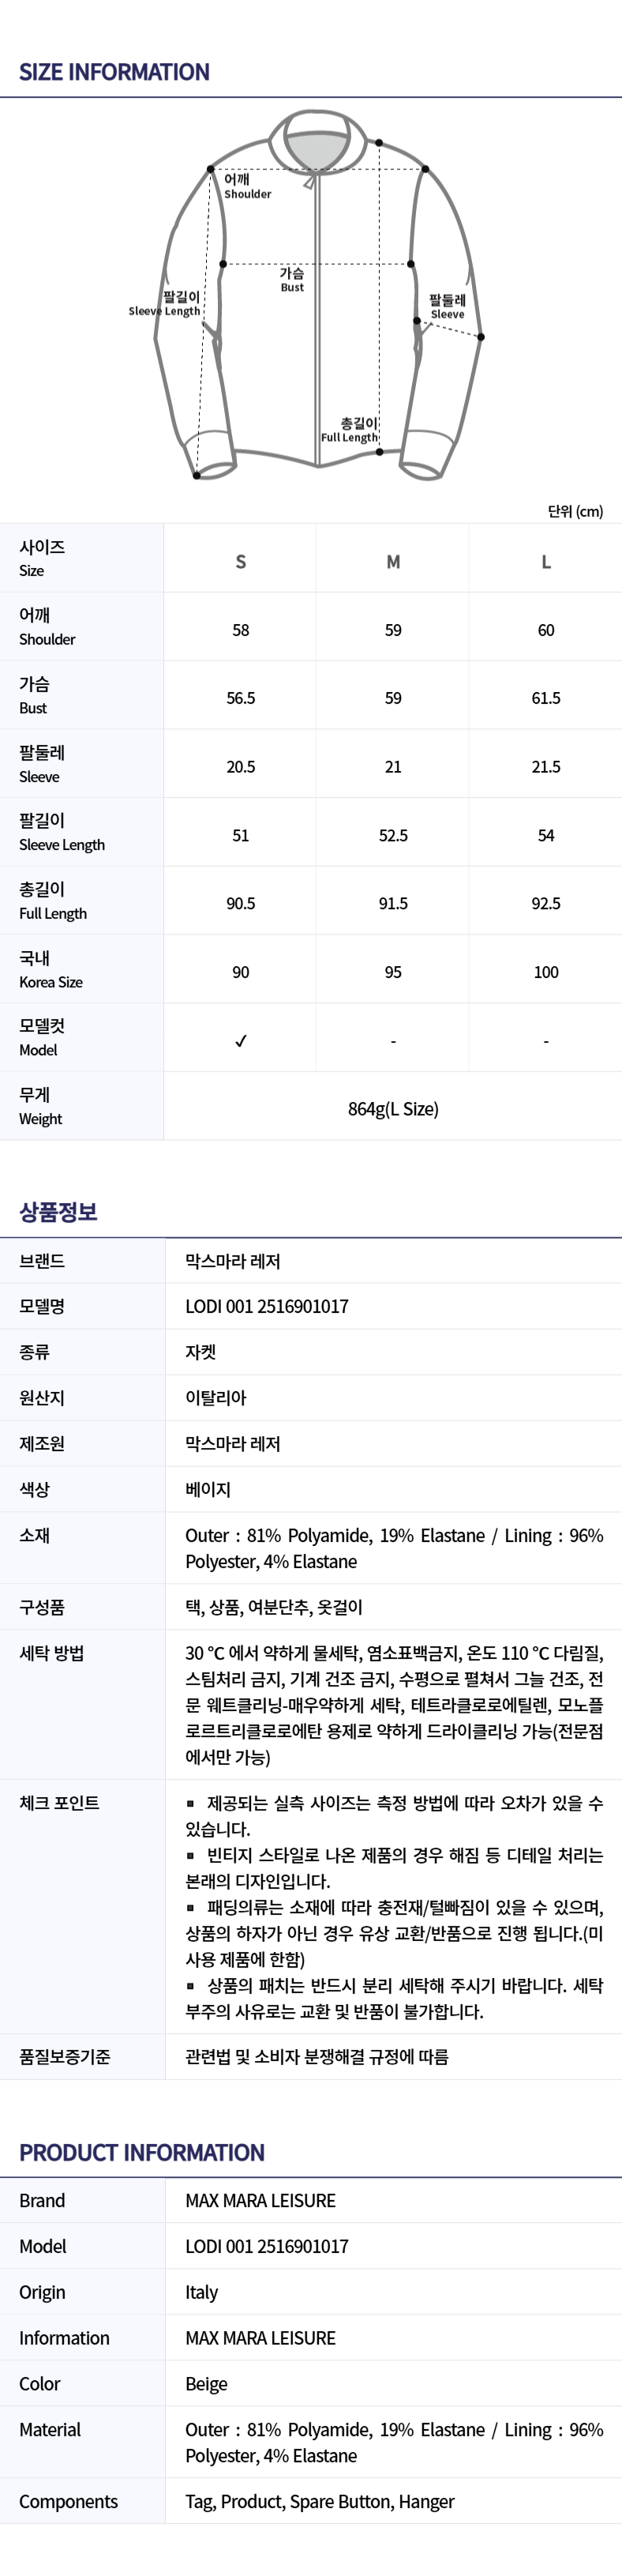Click the MAX MARA LEISURE value beside Brand
The width and height of the screenshot is (622, 2576).
tap(260, 2201)
